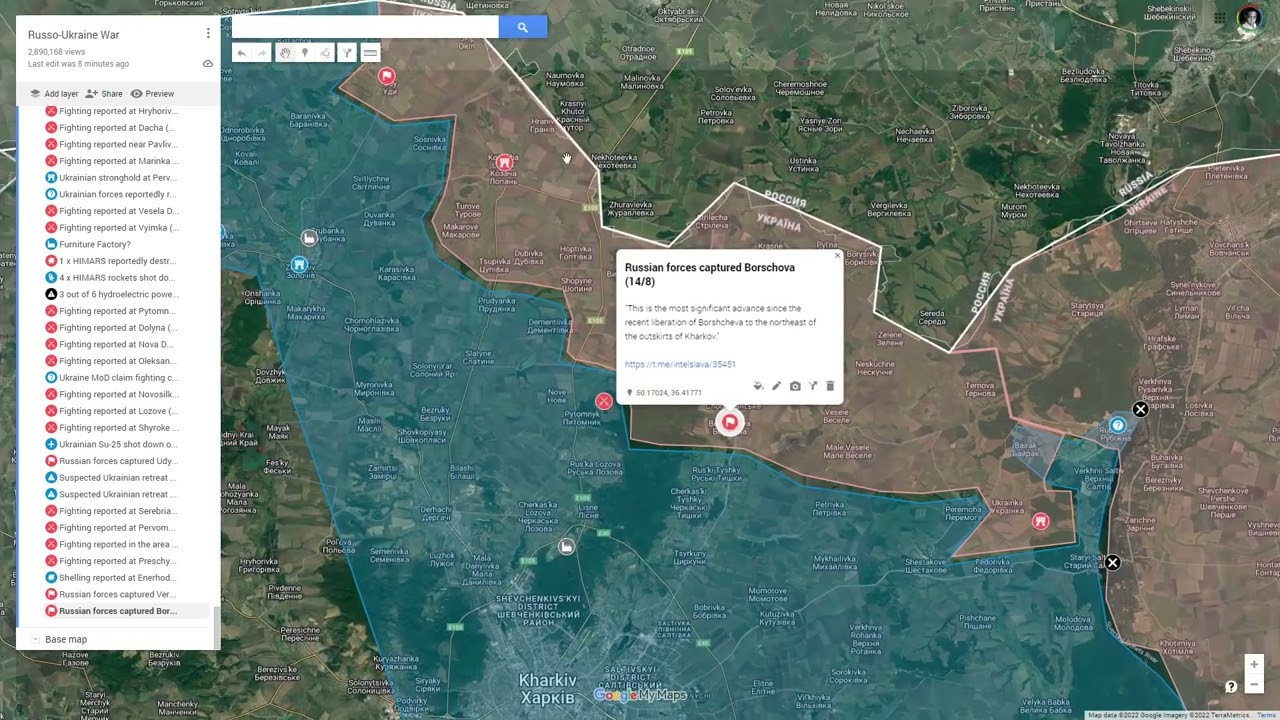This screenshot has height=720, width=1280.
Task: Select 'Fighting reported at Marinka' list item
Action: [115, 161]
